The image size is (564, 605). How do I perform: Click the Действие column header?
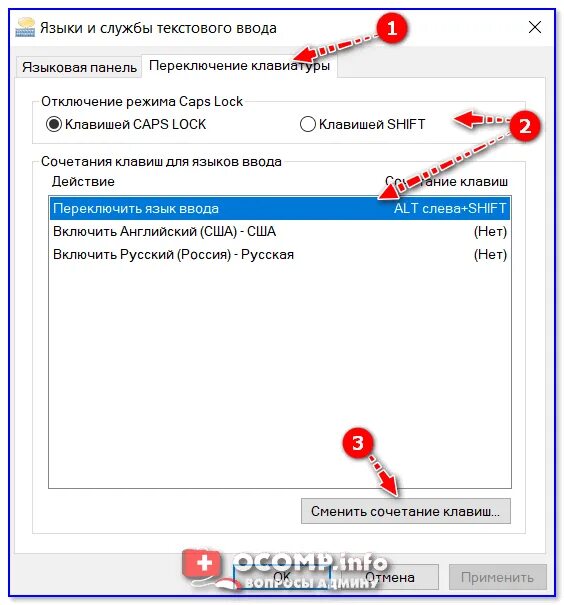coord(83,181)
